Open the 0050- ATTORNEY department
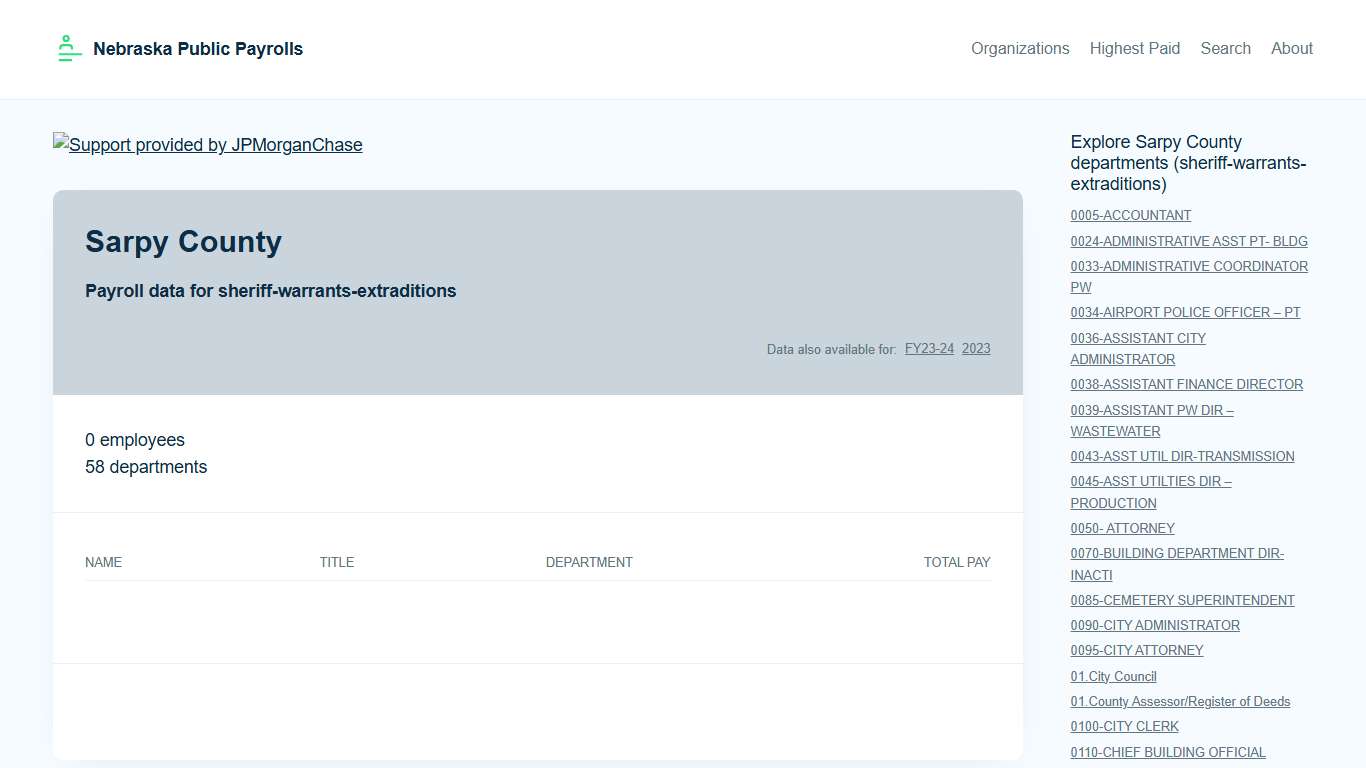 coord(1122,528)
